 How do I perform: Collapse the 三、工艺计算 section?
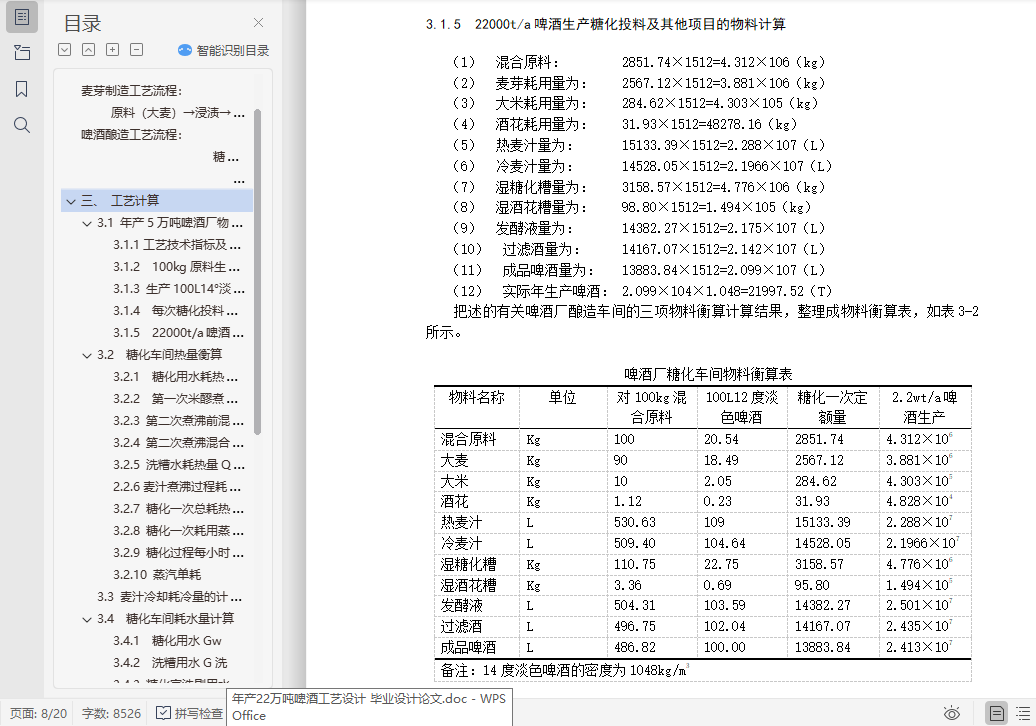point(71,201)
